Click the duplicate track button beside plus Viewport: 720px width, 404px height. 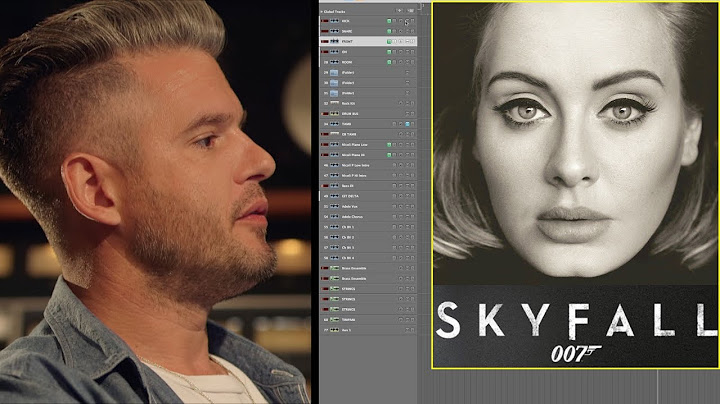click(x=410, y=11)
